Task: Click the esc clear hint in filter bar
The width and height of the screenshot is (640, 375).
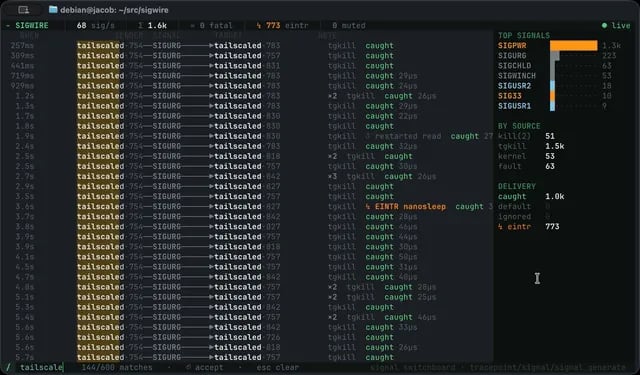Action: coord(278,367)
